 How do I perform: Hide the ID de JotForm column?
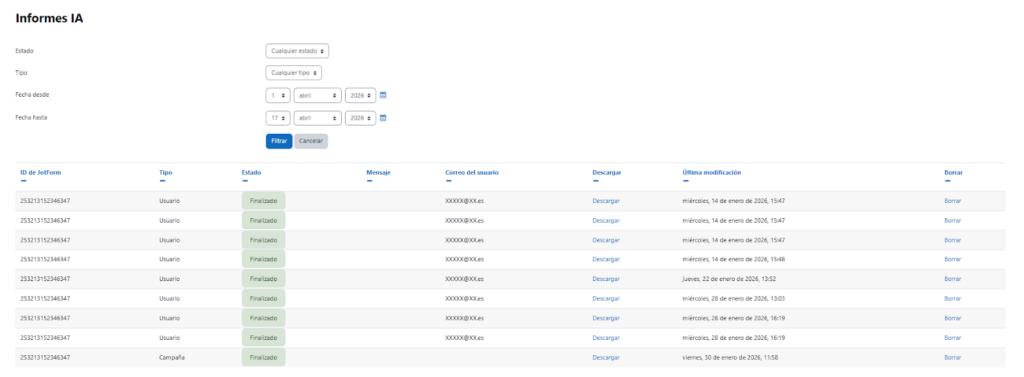click(24, 181)
